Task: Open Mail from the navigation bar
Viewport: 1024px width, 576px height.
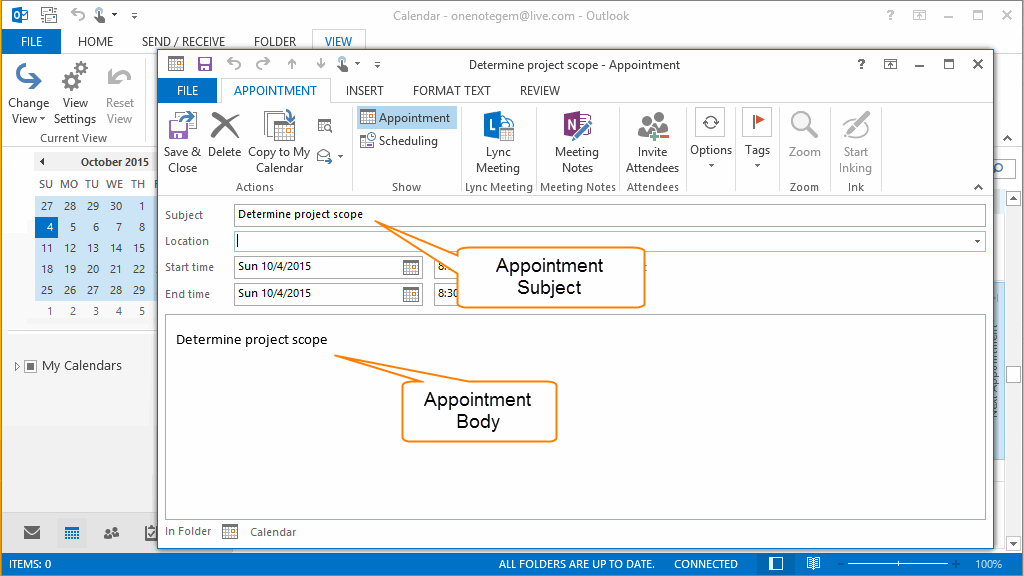Action: coord(31,533)
